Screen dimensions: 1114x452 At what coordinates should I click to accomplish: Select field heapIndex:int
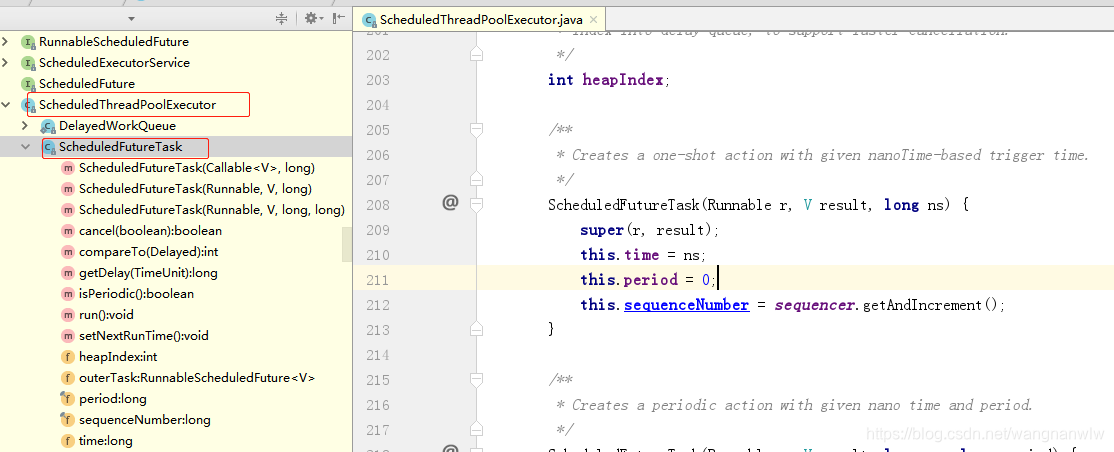118,357
